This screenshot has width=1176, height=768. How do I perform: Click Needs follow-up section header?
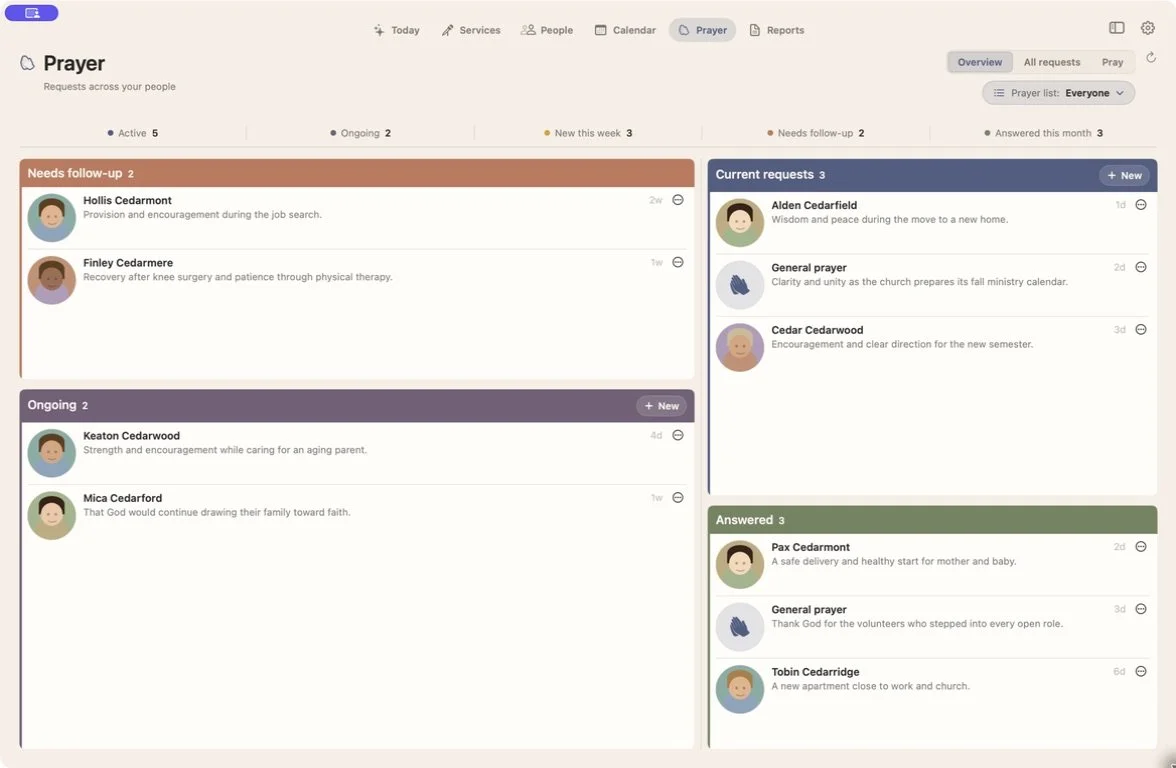pos(357,173)
